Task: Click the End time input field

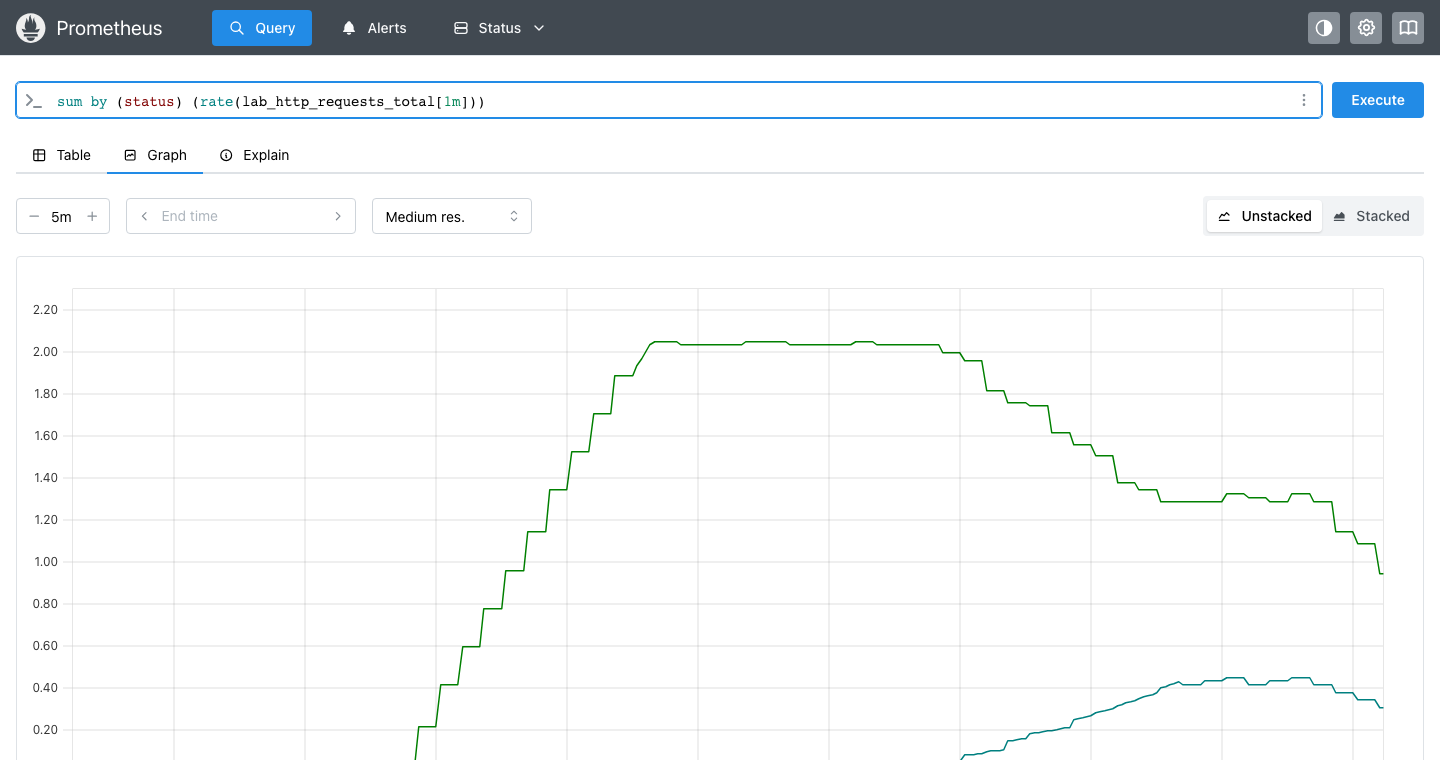Action: [241, 216]
